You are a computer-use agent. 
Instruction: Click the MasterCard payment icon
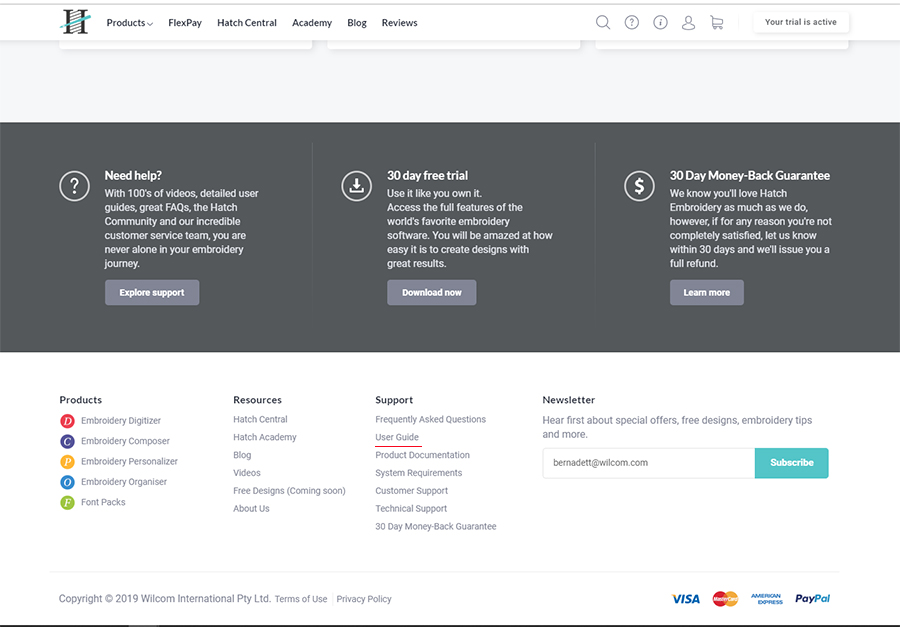pyautogui.click(x=725, y=598)
